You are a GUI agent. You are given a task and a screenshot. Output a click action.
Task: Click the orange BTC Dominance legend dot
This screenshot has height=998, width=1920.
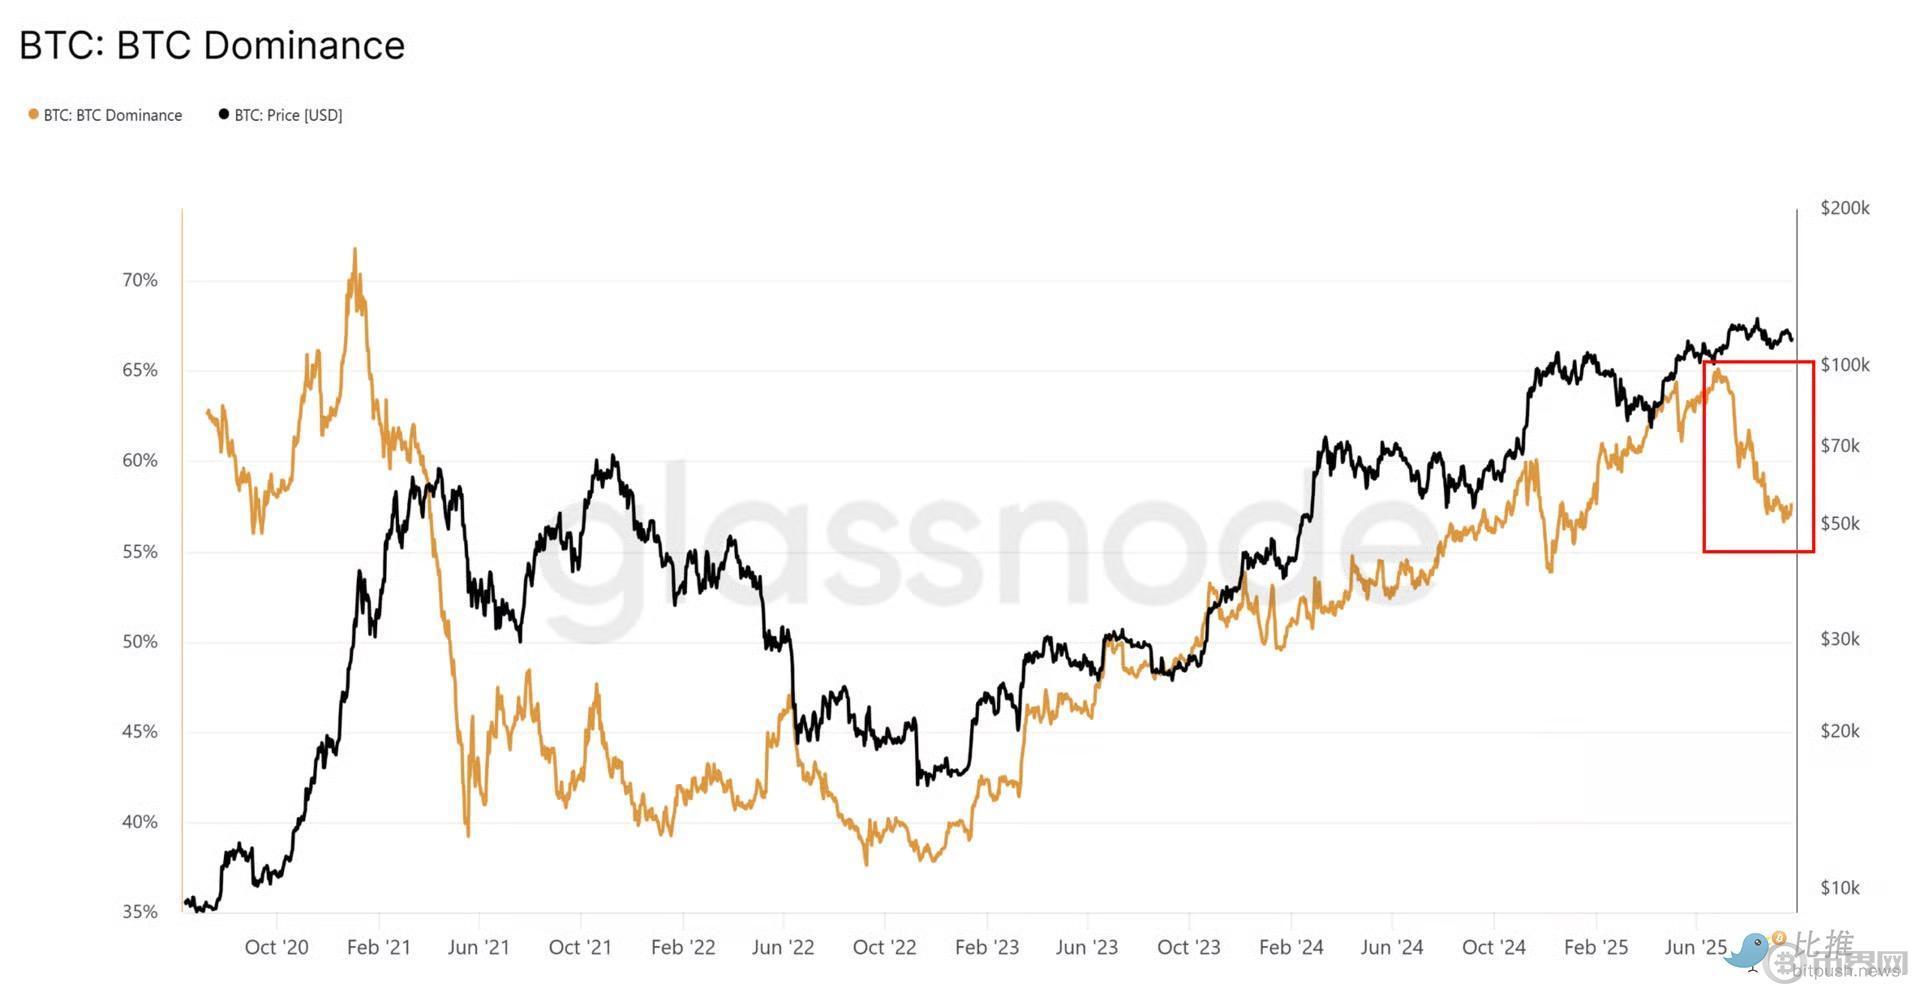pyautogui.click(x=33, y=115)
